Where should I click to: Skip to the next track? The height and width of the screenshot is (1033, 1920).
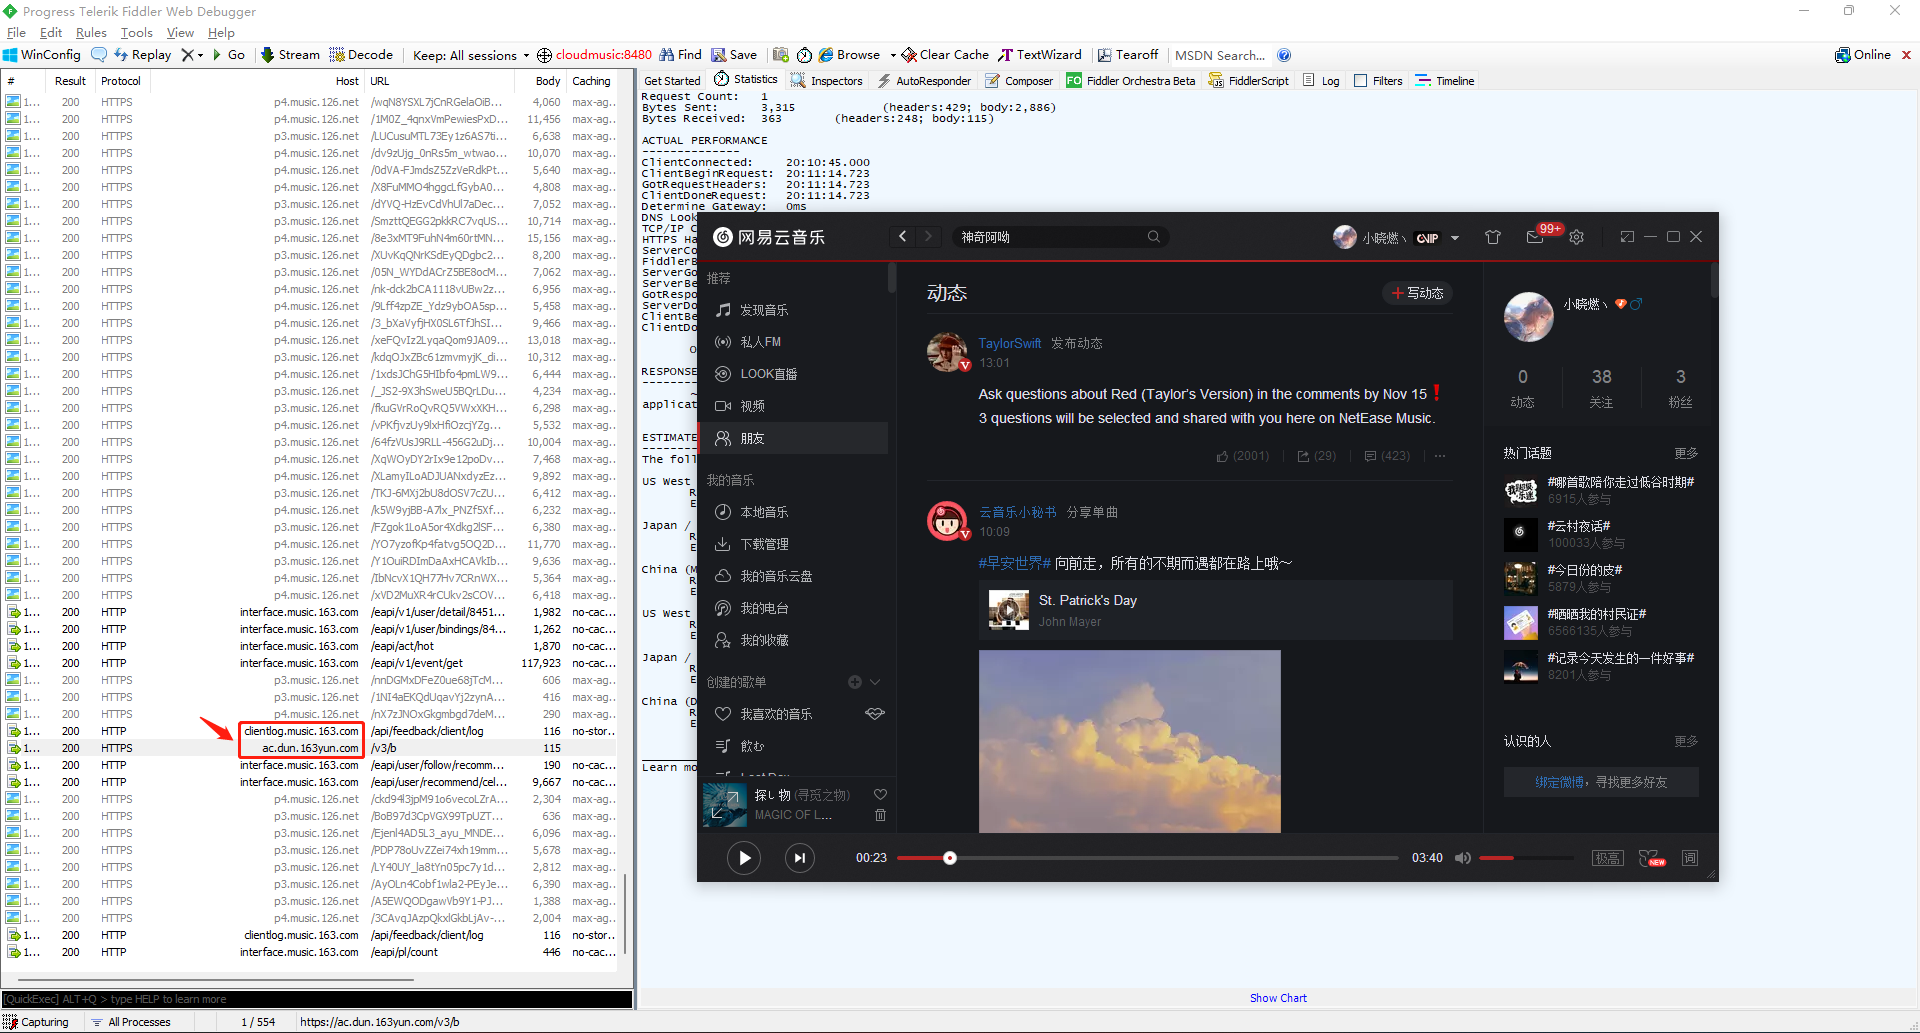[800, 858]
